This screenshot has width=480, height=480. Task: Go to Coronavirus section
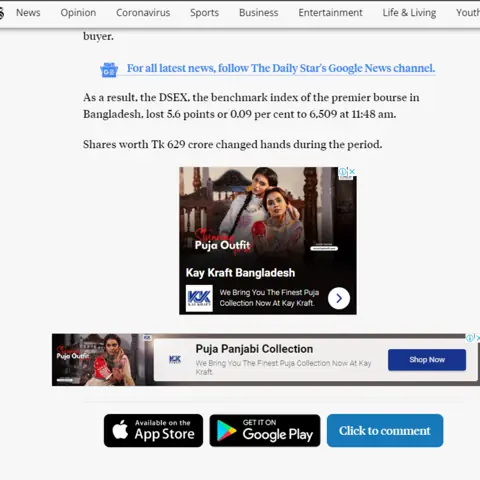pyautogui.click(x=143, y=13)
